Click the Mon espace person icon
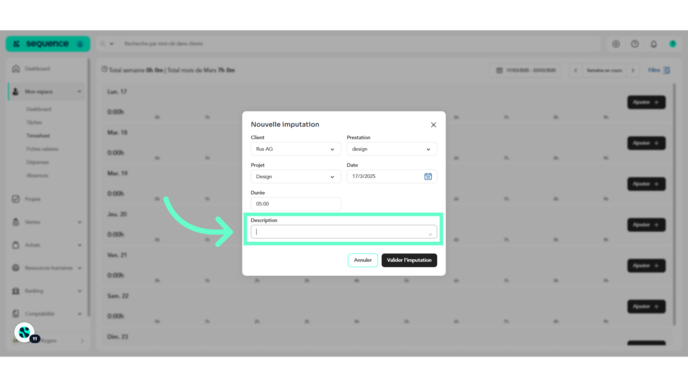The width and height of the screenshot is (688, 387). click(16, 92)
